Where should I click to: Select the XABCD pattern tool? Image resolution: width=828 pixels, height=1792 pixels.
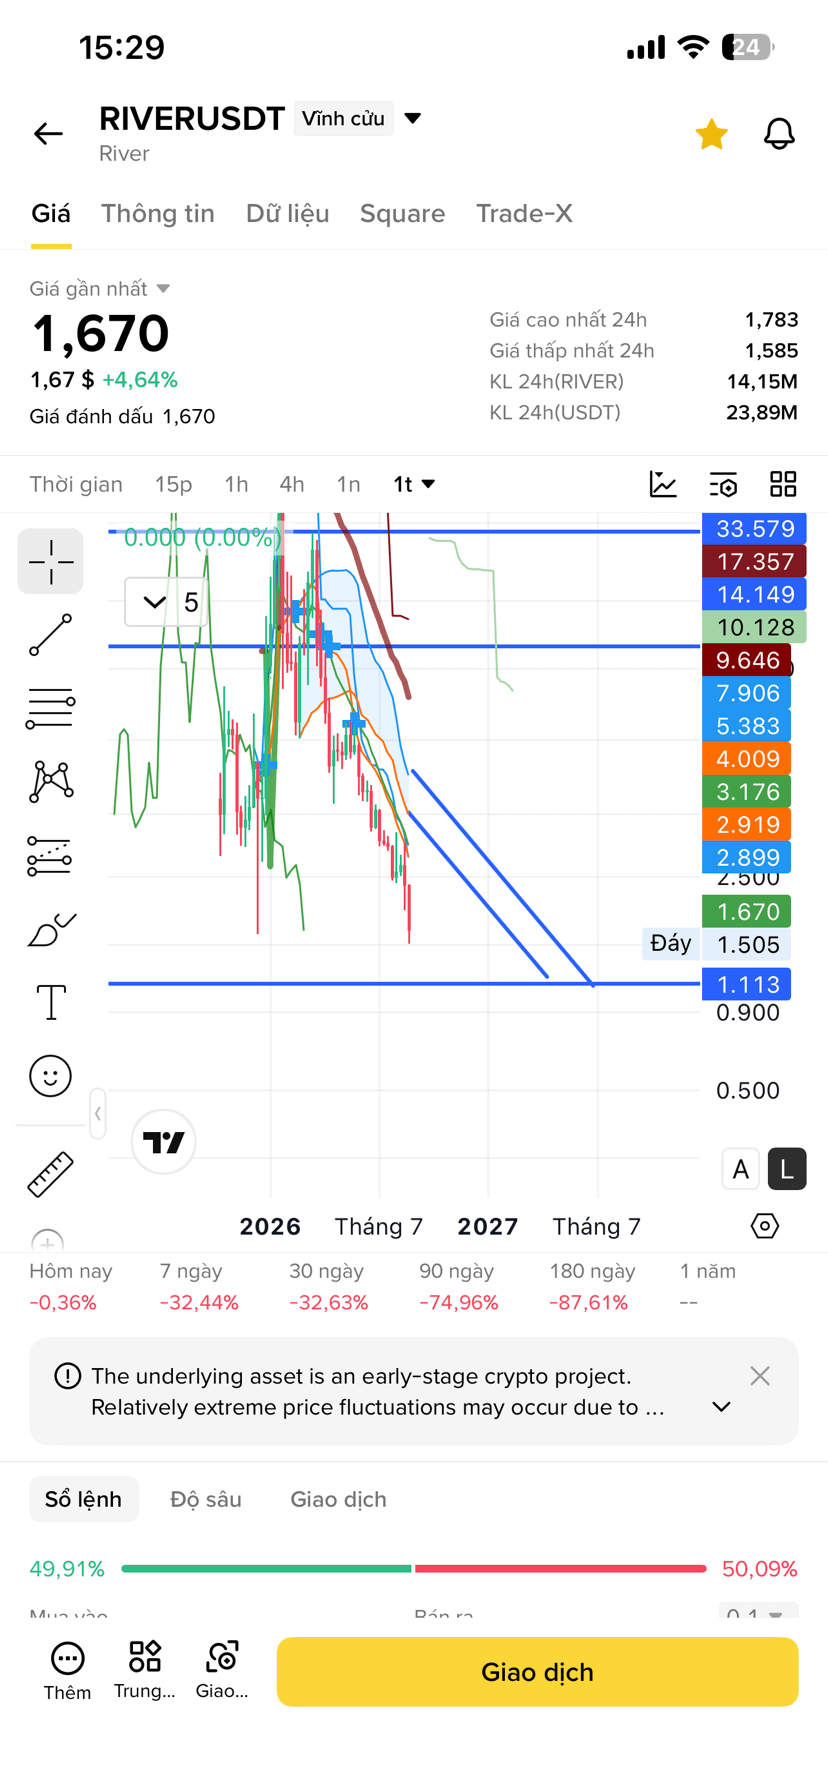pos(51,782)
